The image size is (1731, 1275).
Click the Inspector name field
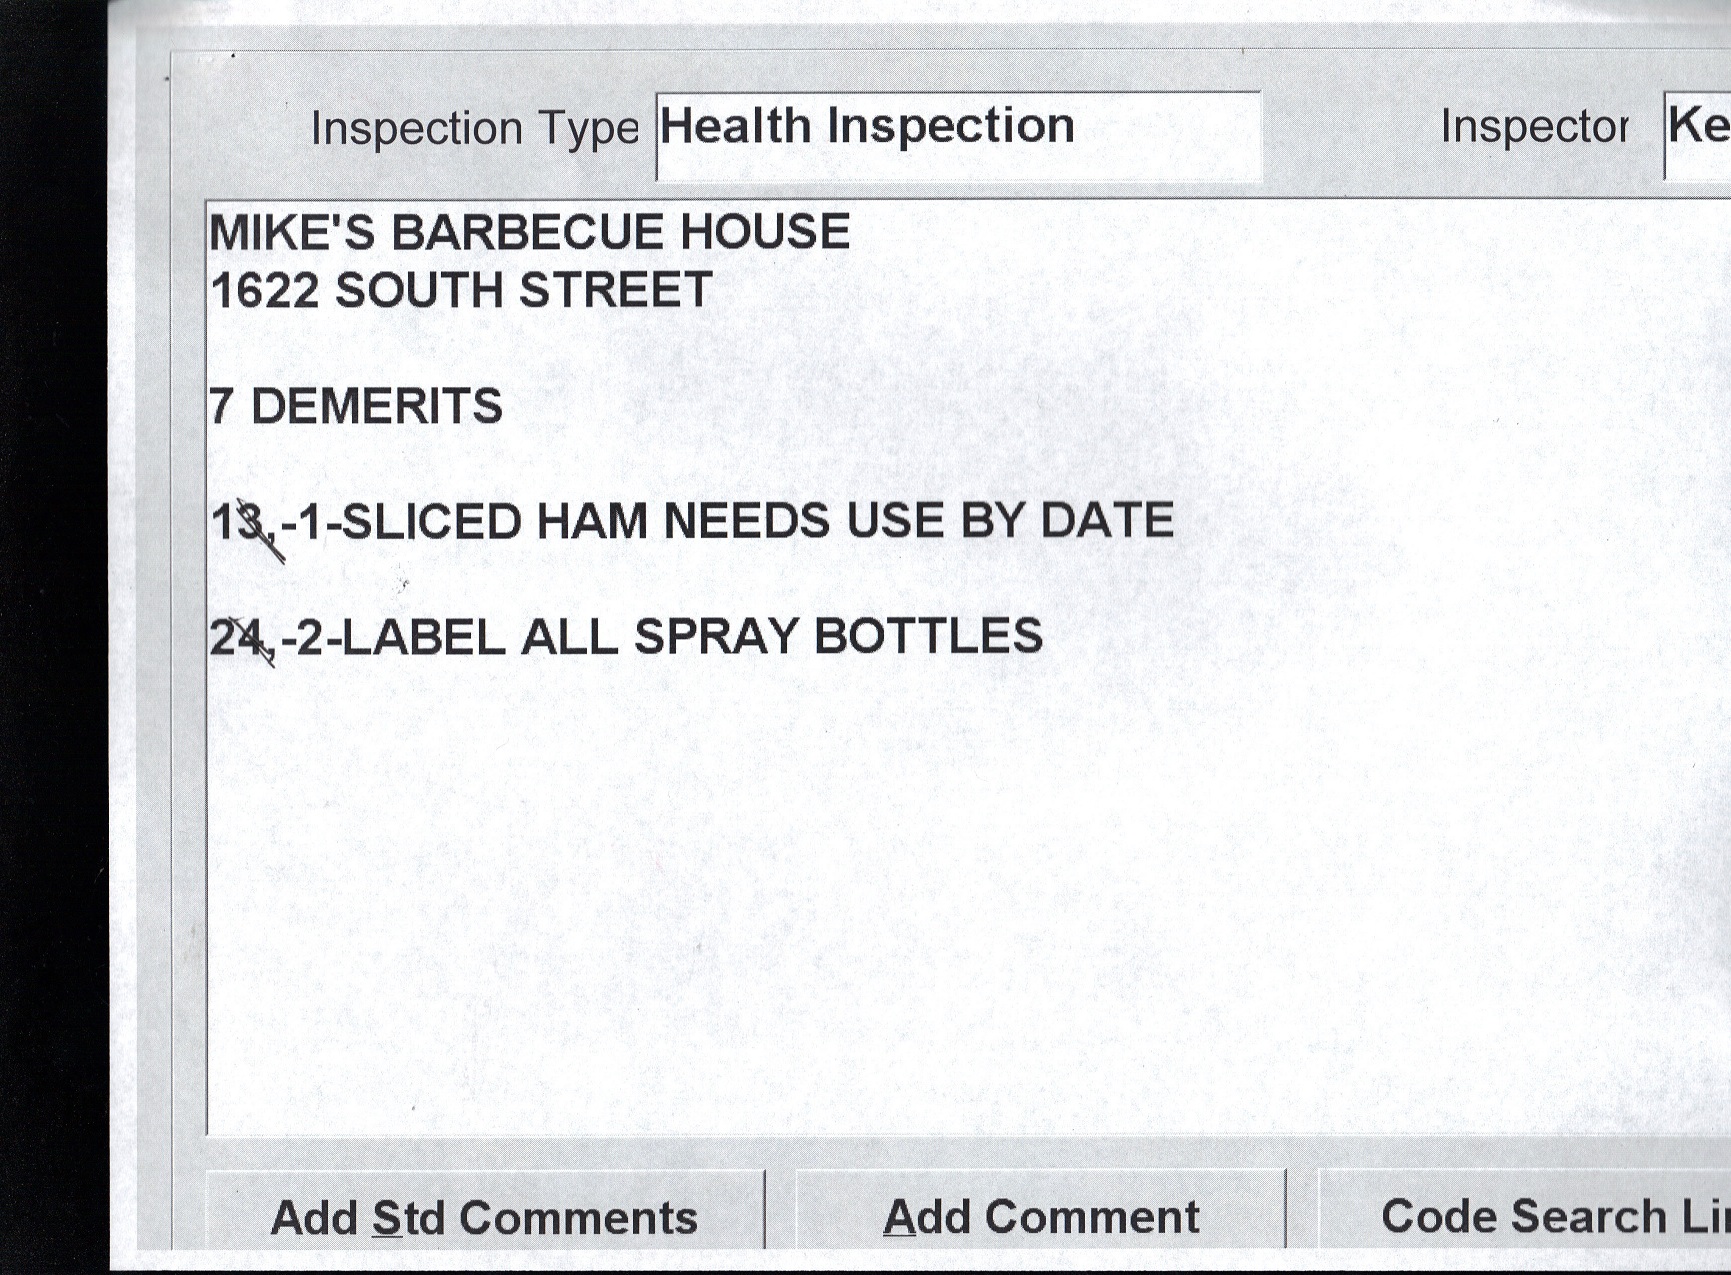(x=1698, y=134)
